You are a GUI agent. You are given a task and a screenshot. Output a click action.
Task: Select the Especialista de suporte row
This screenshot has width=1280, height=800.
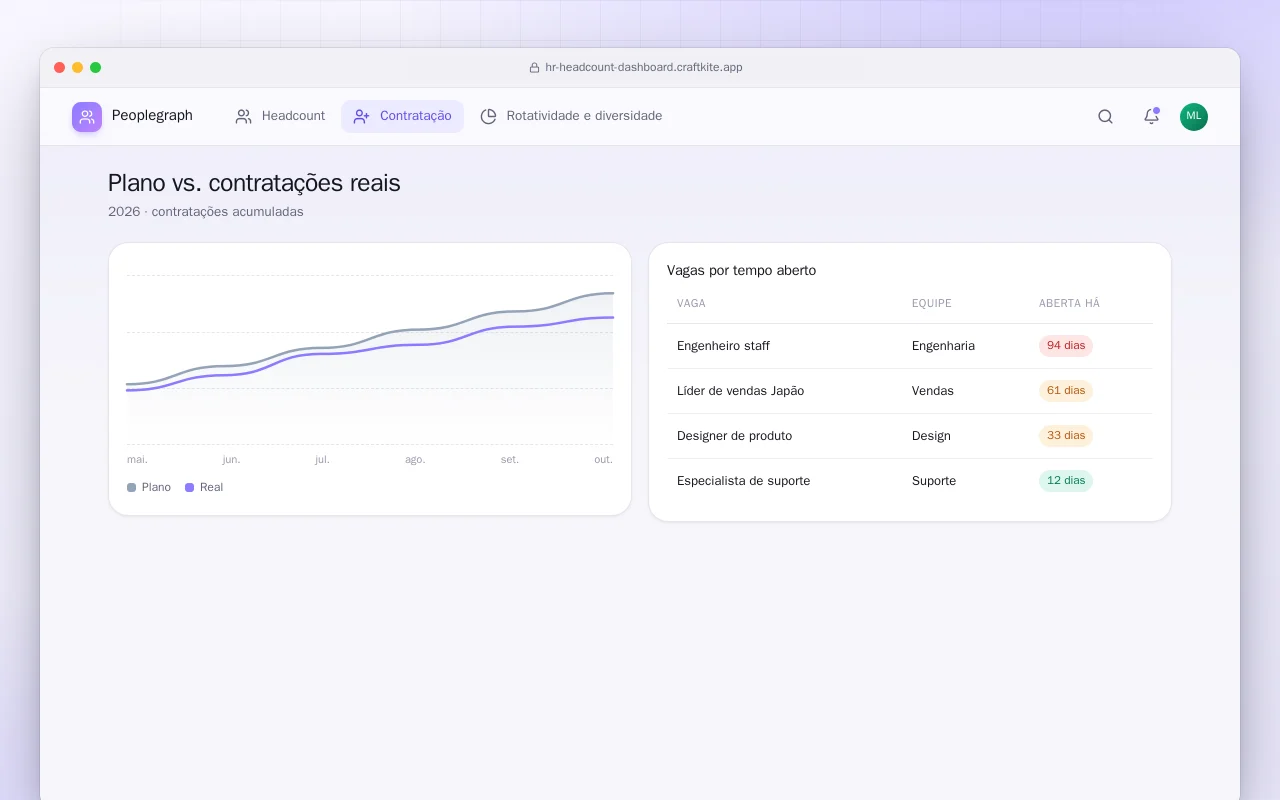910,481
